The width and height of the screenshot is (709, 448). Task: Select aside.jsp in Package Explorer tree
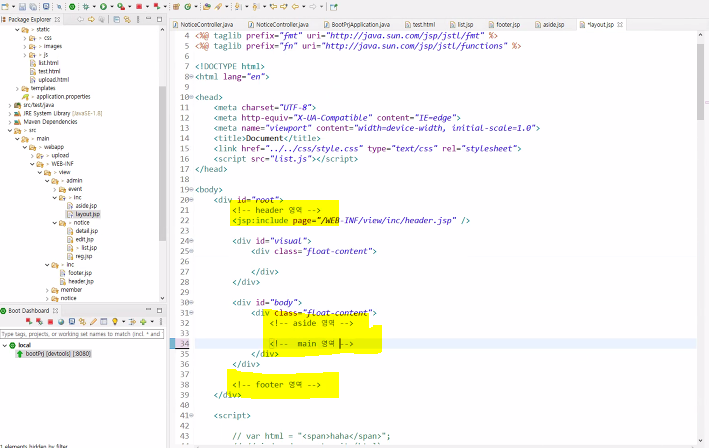[86, 206]
